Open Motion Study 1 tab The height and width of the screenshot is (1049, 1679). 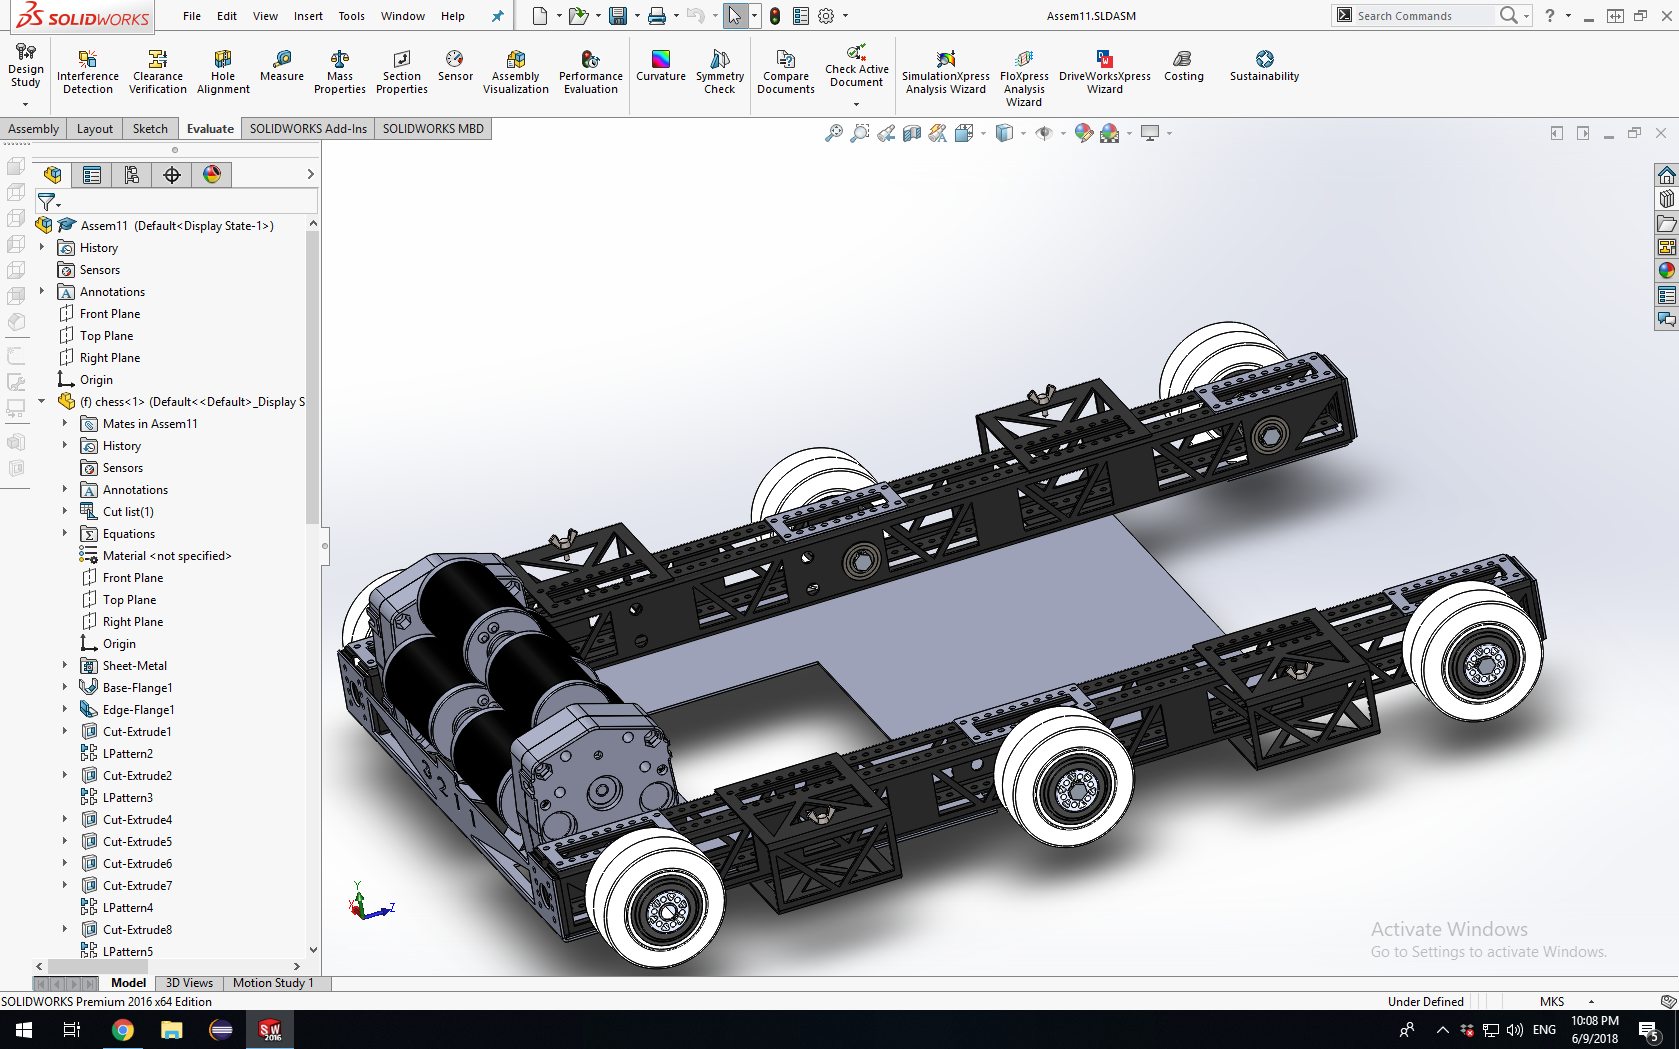pyautogui.click(x=273, y=983)
